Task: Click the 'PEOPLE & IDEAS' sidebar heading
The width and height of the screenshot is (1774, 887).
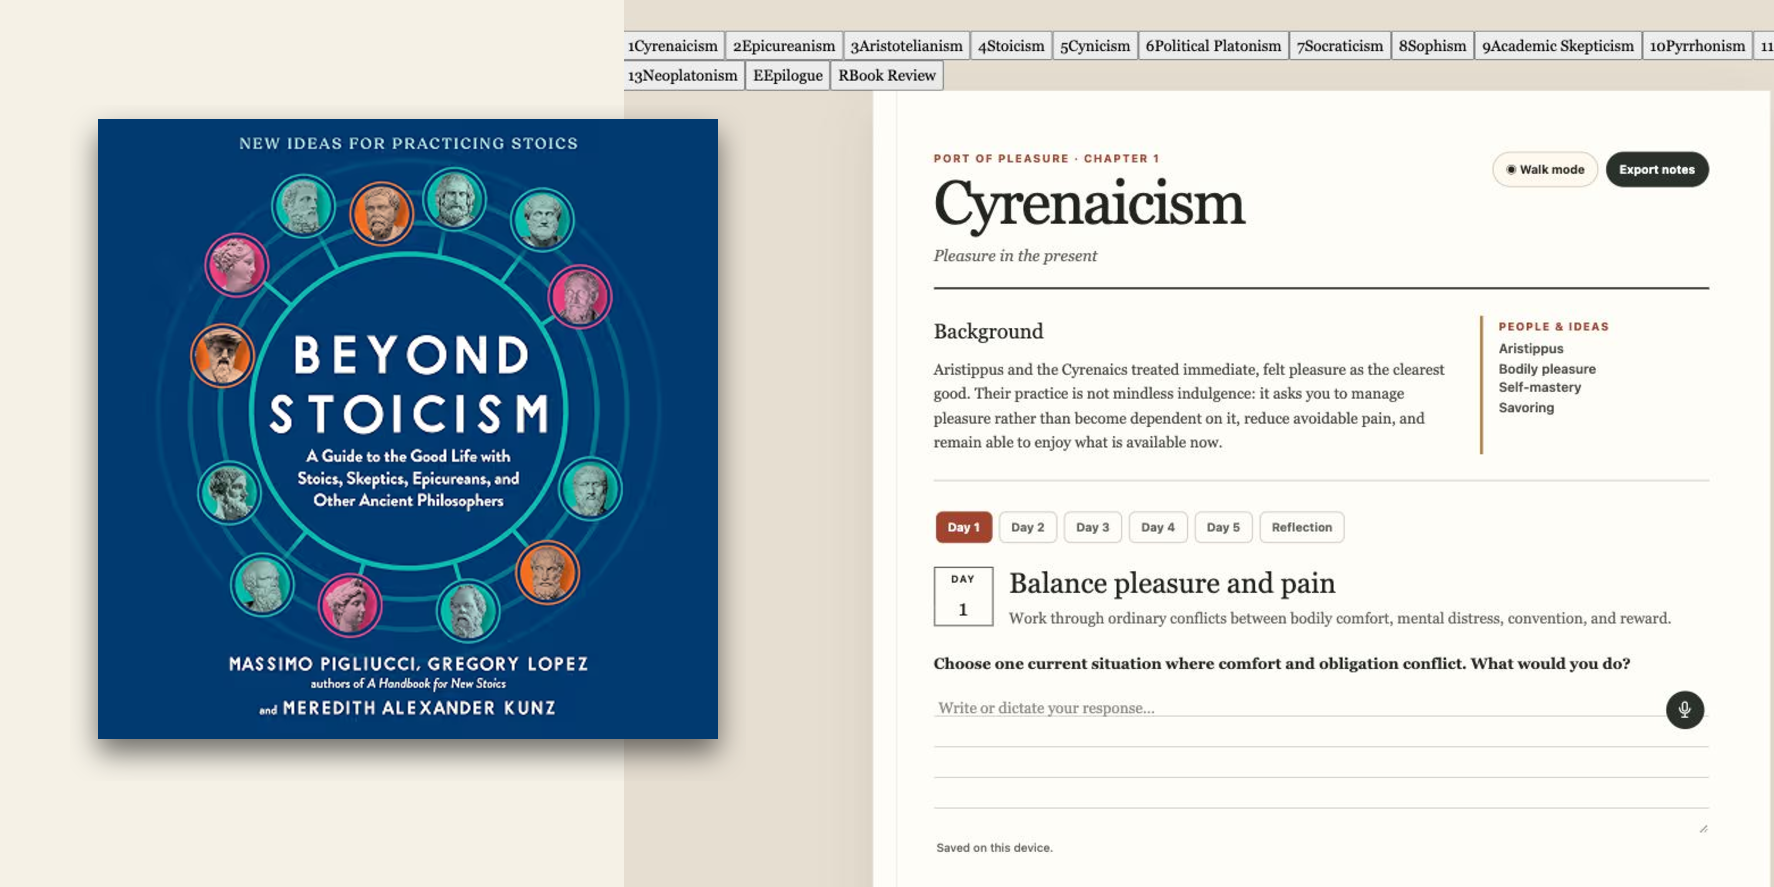Action: click(1553, 327)
